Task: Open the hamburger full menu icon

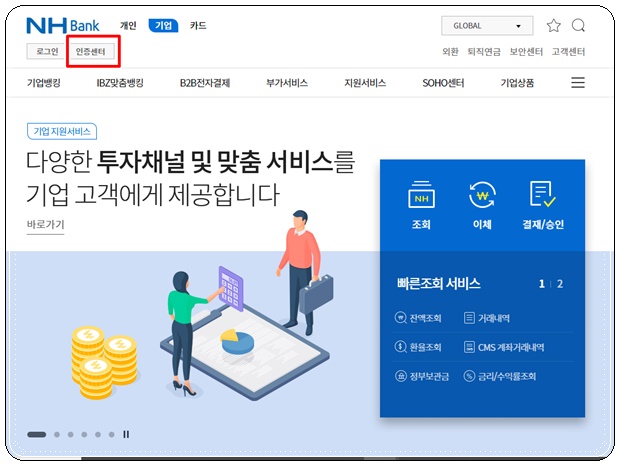Action: (x=578, y=83)
